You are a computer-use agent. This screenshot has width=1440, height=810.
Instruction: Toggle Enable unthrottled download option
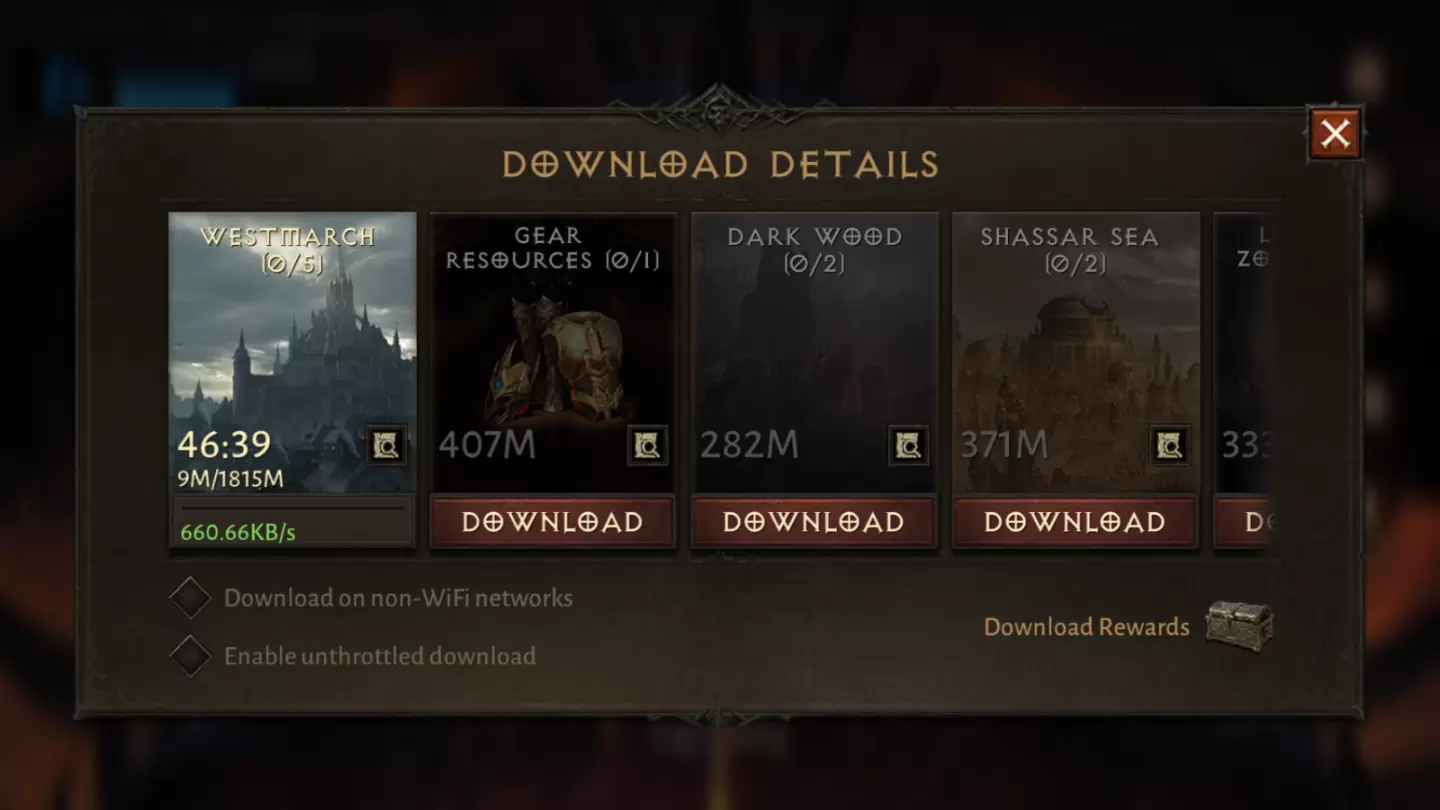pyautogui.click(x=190, y=656)
